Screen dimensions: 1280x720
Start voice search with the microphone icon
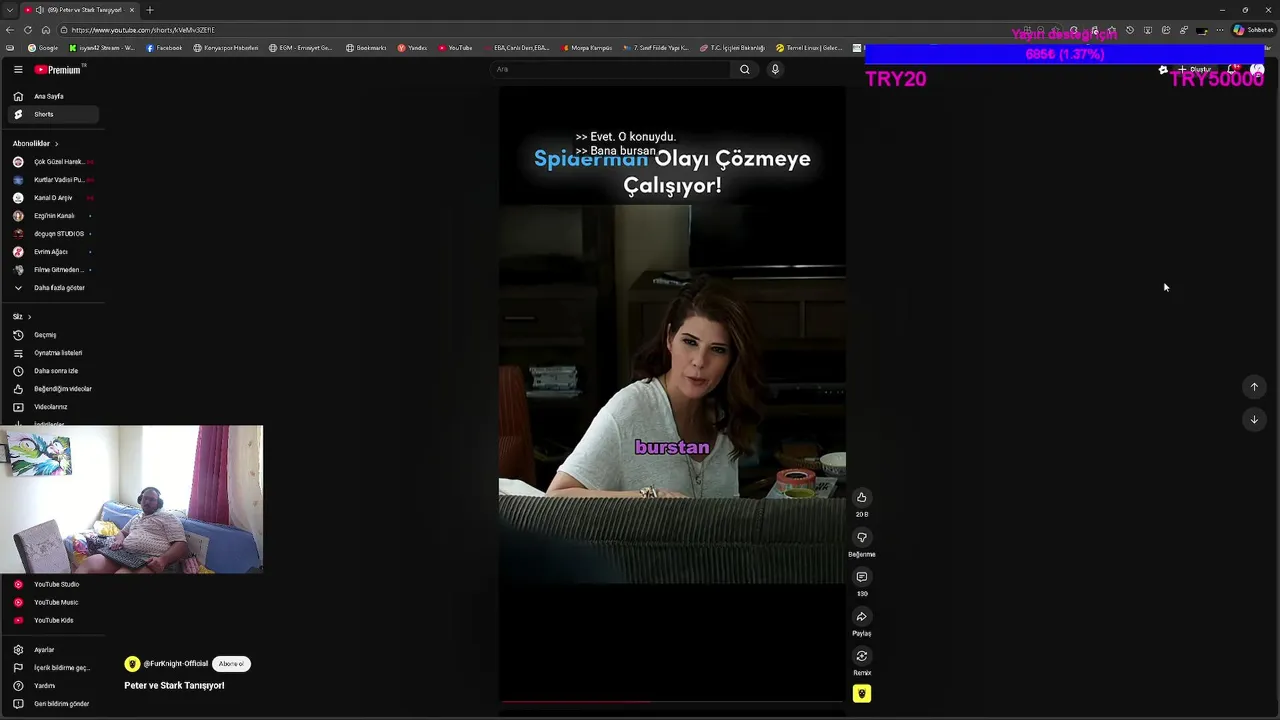[775, 69]
